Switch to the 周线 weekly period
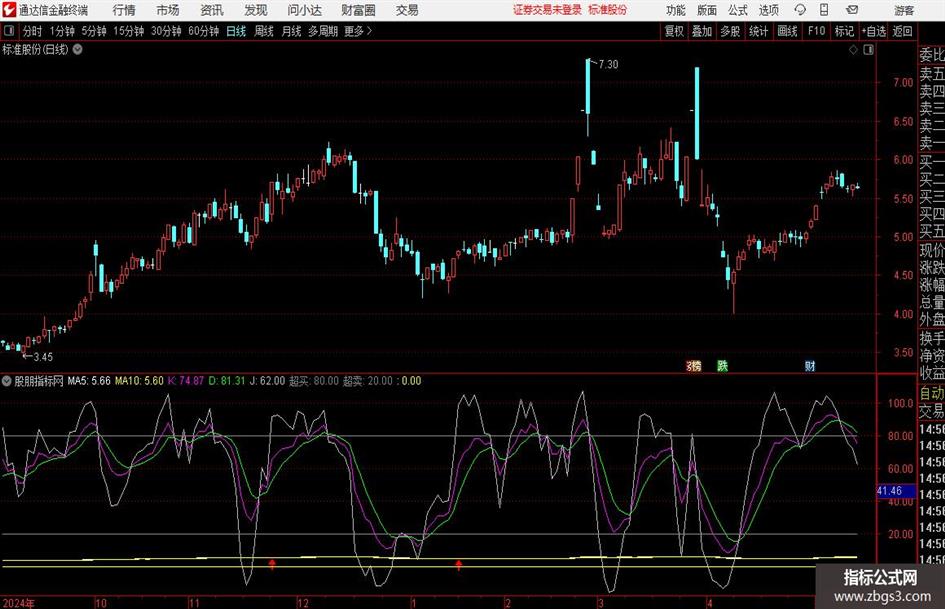 coord(264,31)
